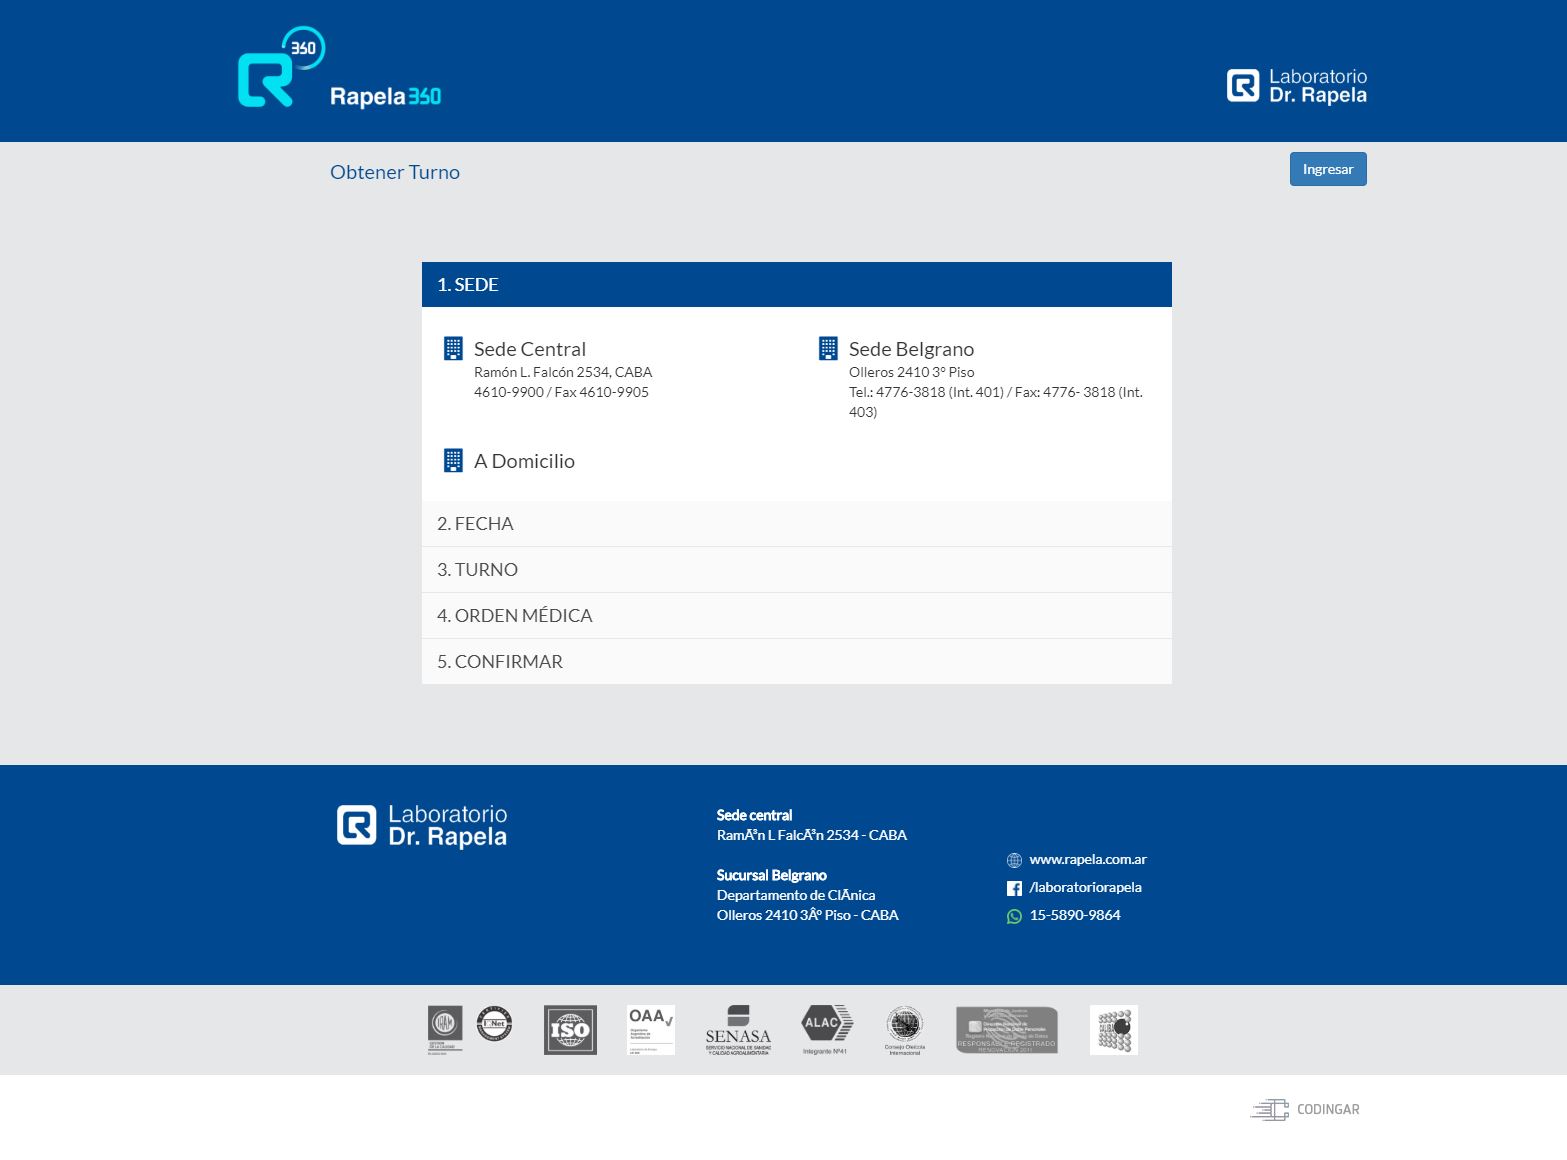Click the OAA accreditation badge
The width and height of the screenshot is (1567, 1160).
click(651, 1030)
